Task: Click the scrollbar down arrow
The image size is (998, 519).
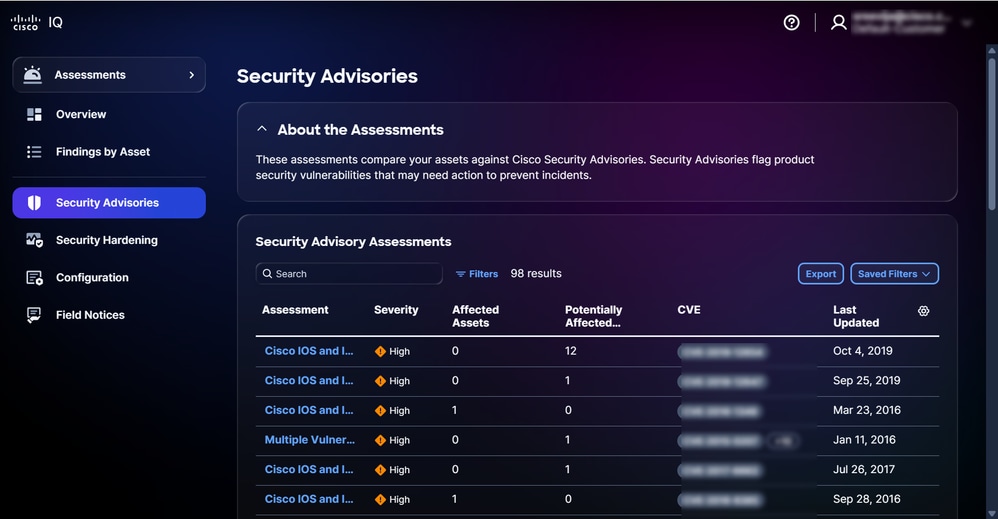Action: click(x=991, y=513)
